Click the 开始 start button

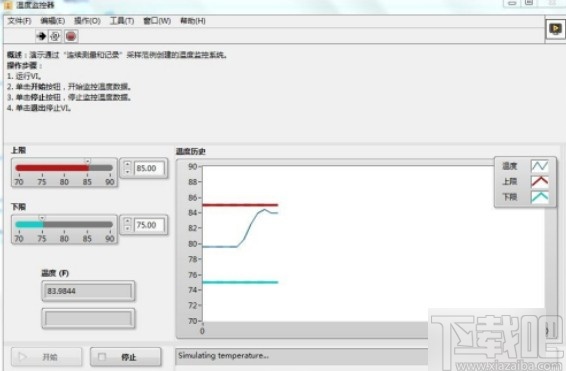(x=47, y=357)
